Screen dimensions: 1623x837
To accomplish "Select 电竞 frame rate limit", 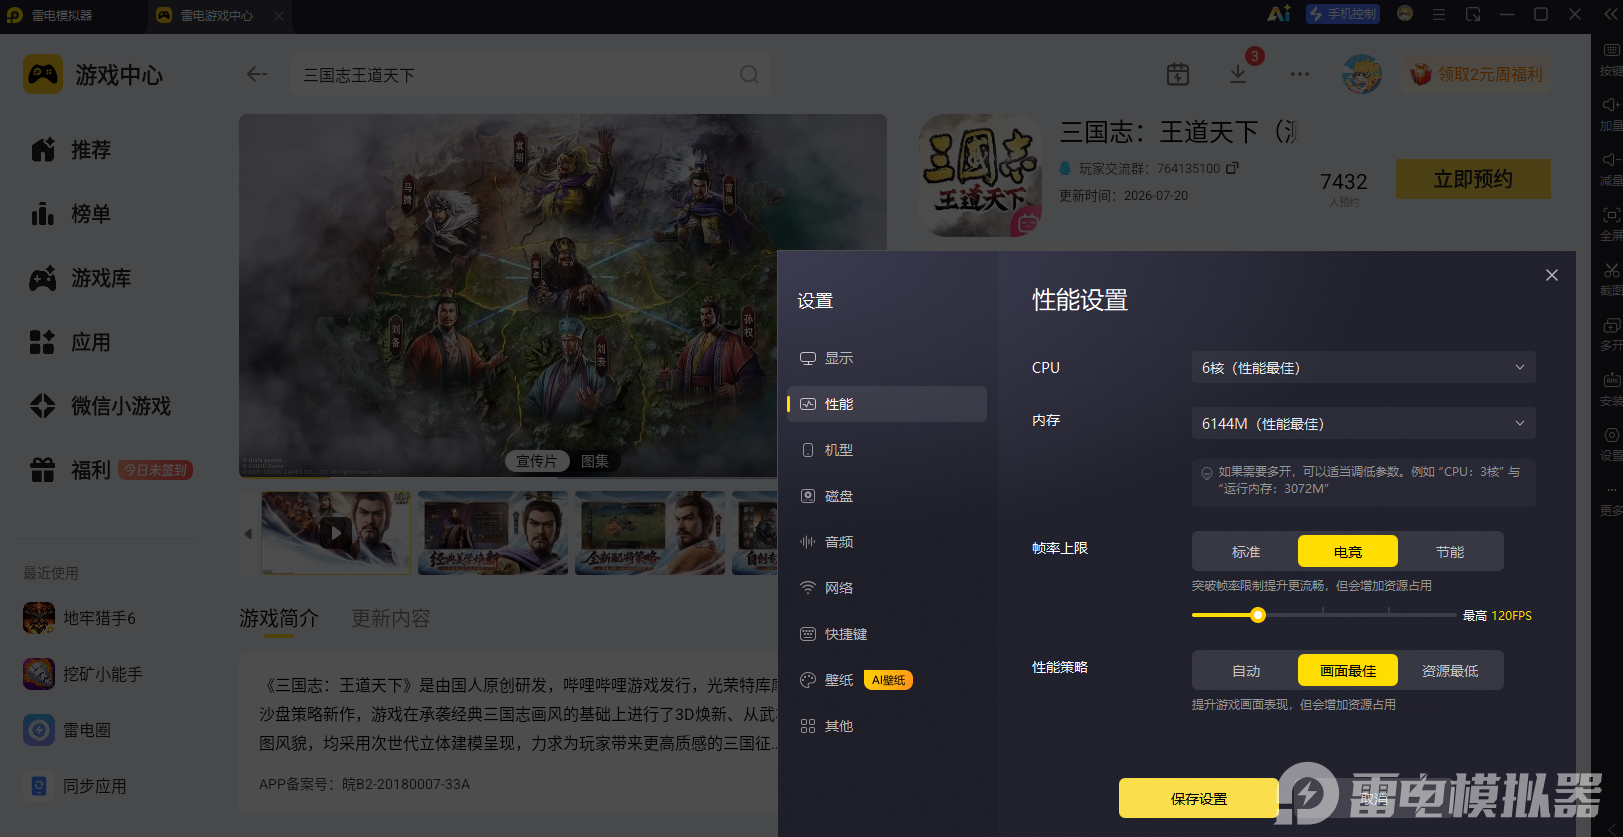I will coord(1348,551).
